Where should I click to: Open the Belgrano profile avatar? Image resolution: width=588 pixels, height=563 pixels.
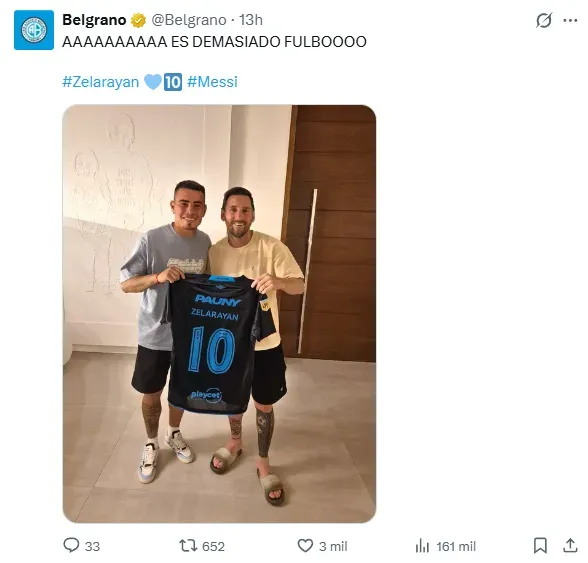click(34, 30)
